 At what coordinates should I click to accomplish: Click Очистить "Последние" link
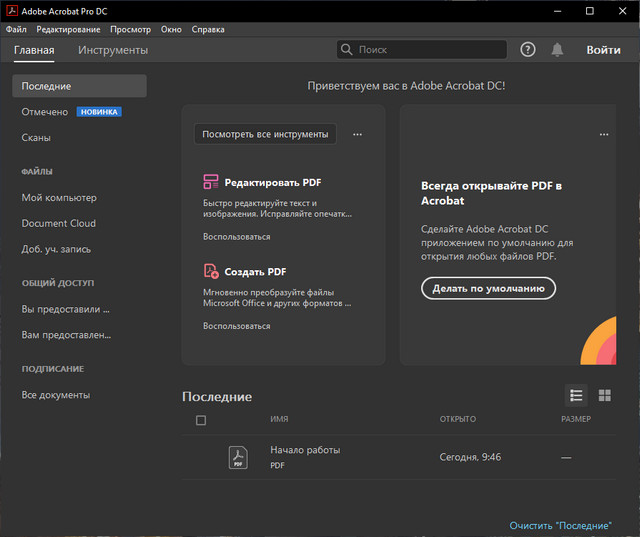click(x=559, y=525)
